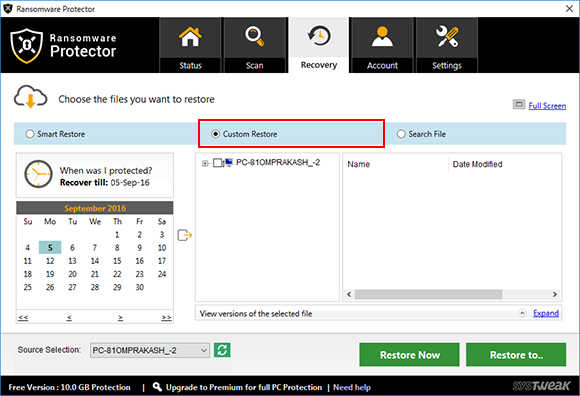
Task: Click the clock icon beside When was I protected
Action: (38, 174)
